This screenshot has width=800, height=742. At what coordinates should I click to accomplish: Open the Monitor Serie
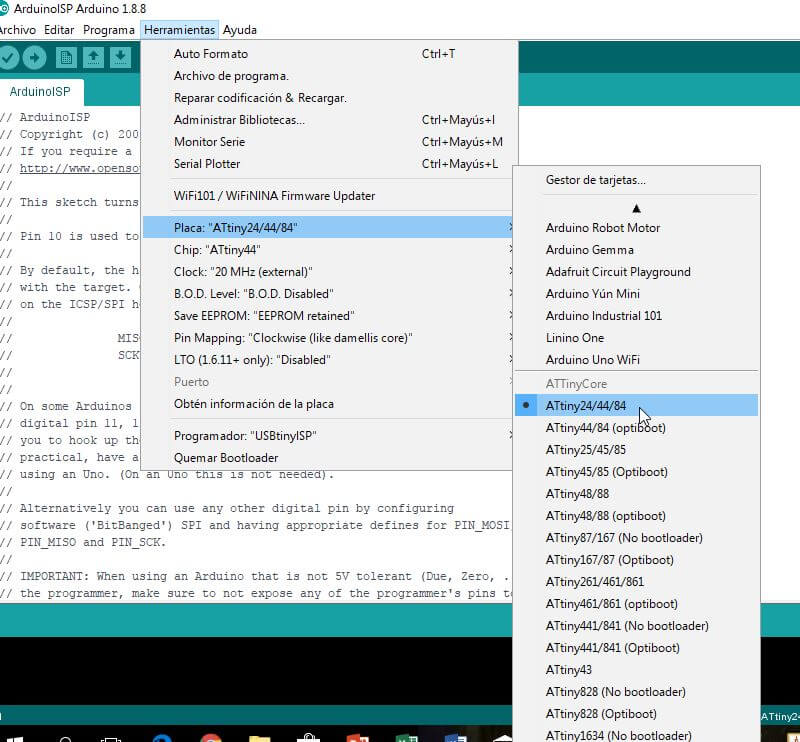tap(327, 141)
